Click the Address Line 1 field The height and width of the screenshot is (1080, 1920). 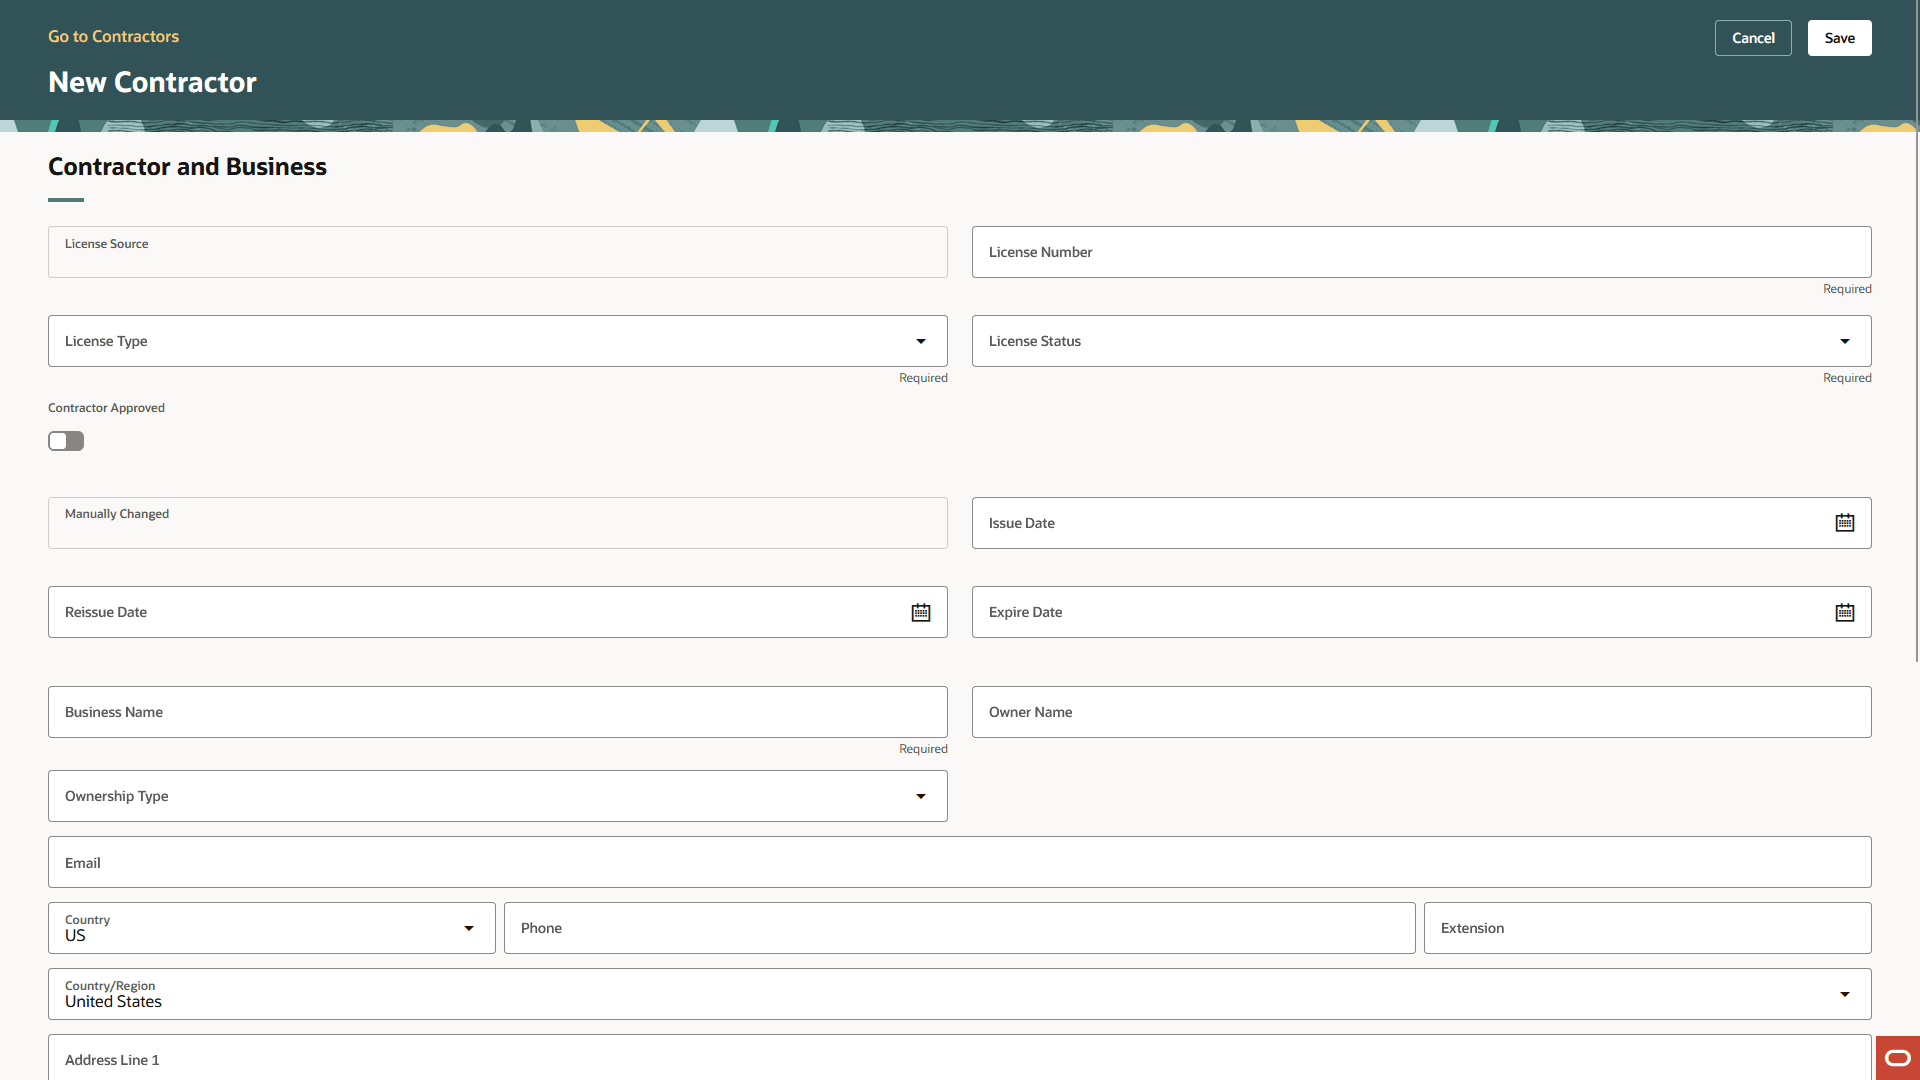959,1059
